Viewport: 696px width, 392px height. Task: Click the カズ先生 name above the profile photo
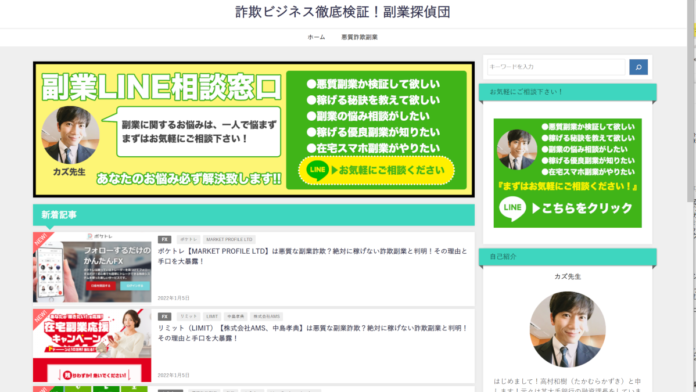click(x=567, y=277)
